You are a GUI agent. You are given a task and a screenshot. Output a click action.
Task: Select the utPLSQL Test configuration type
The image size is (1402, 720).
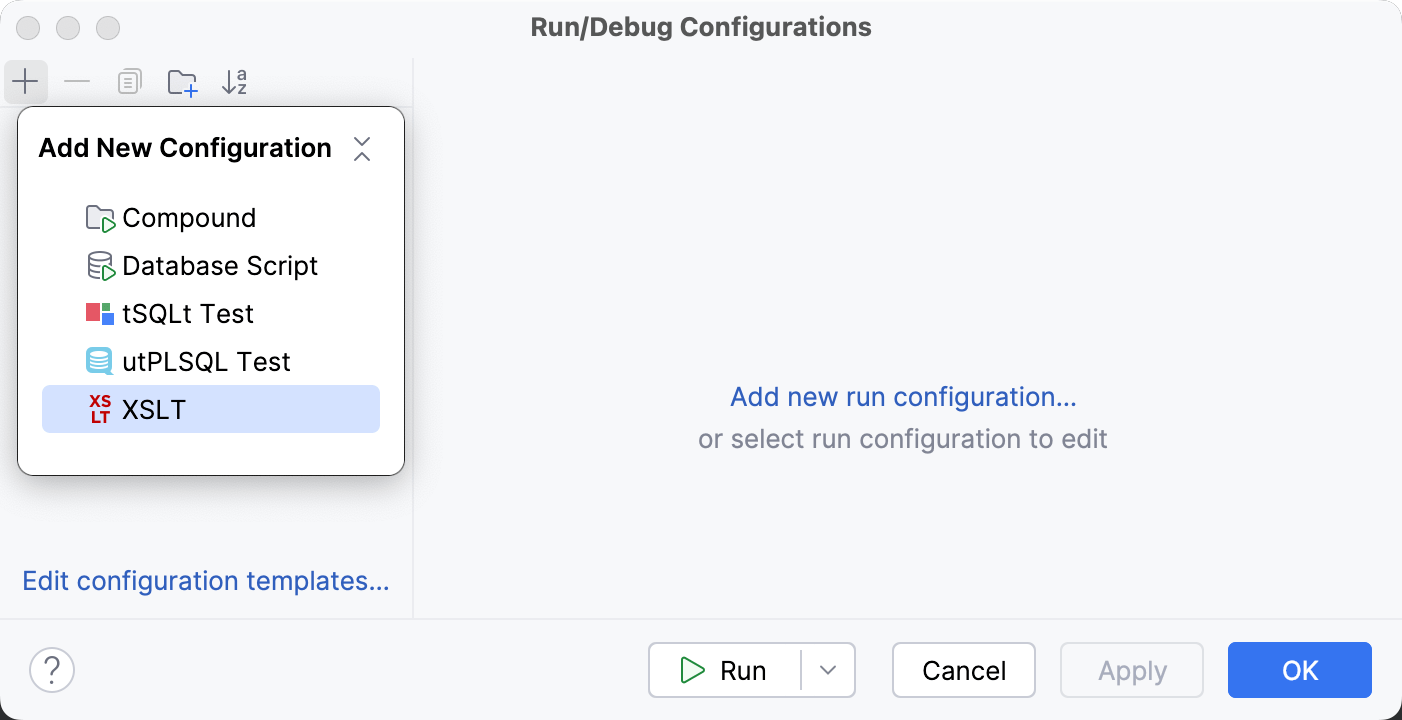[206, 361]
